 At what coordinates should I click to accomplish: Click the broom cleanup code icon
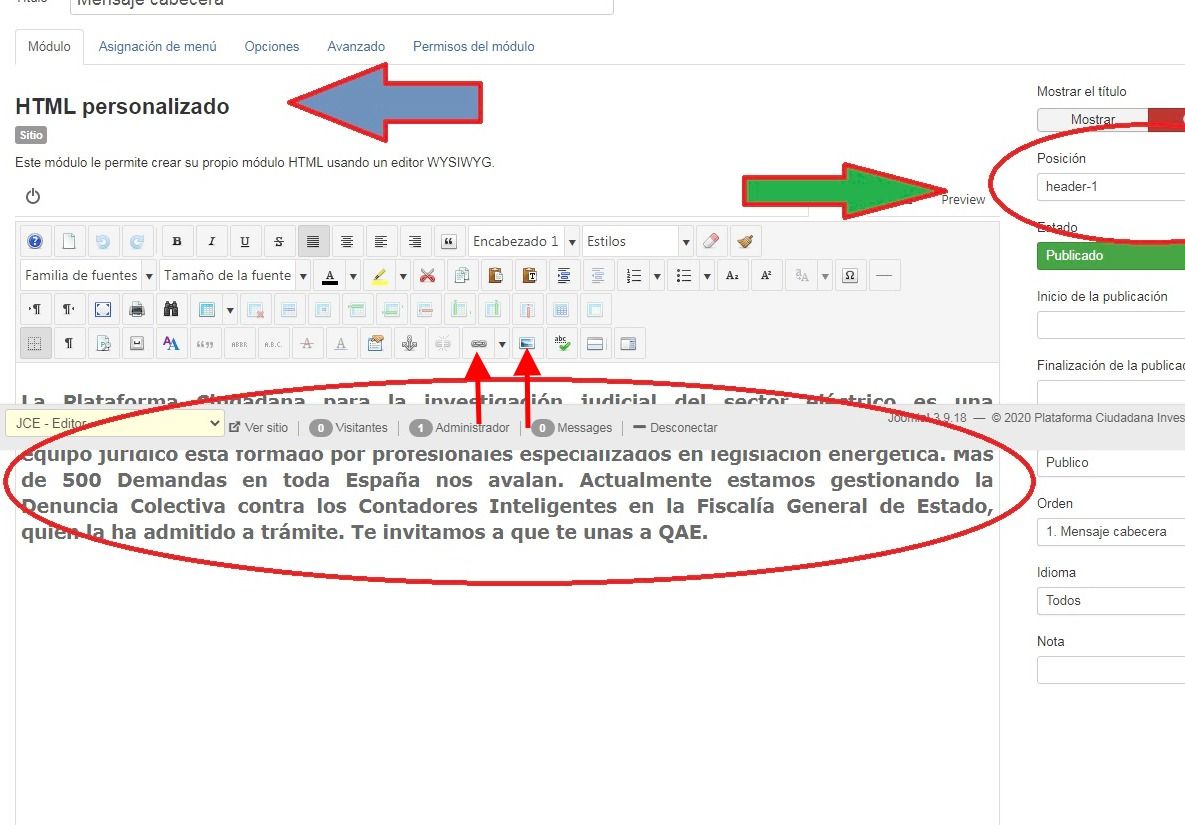[x=745, y=242]
